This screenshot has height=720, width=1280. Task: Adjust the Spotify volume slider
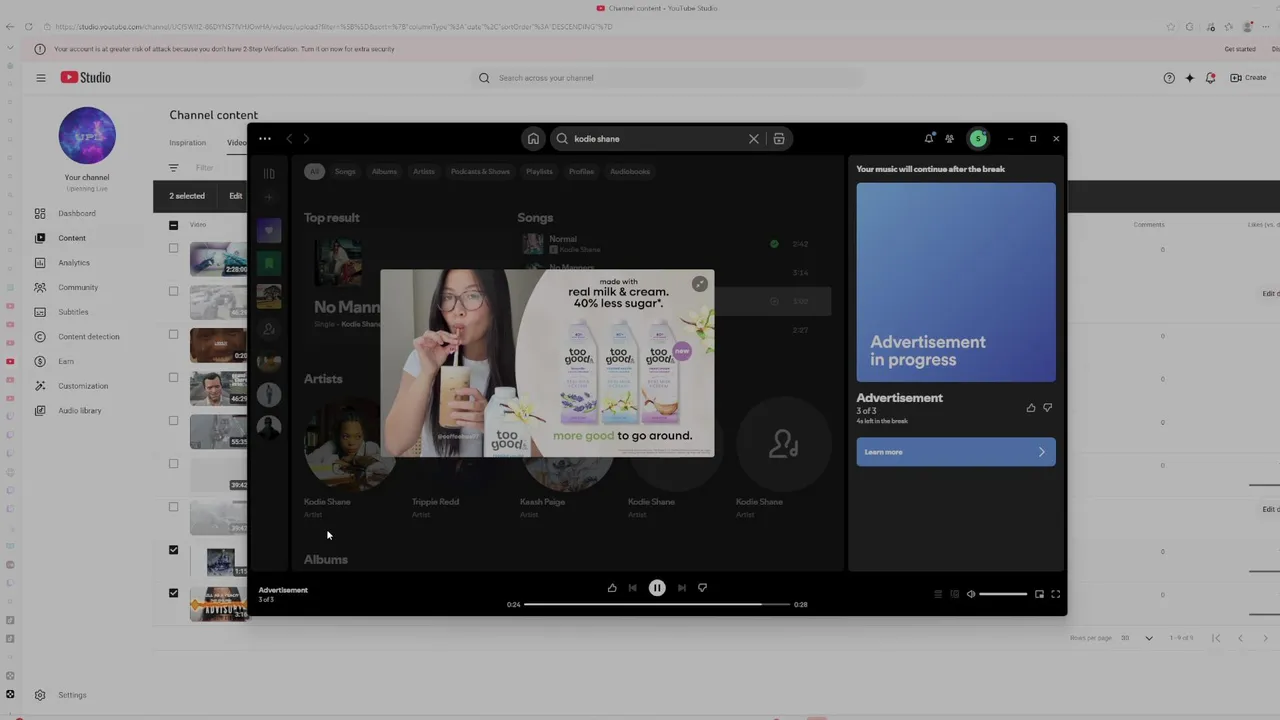click(x=1003, y=594)
